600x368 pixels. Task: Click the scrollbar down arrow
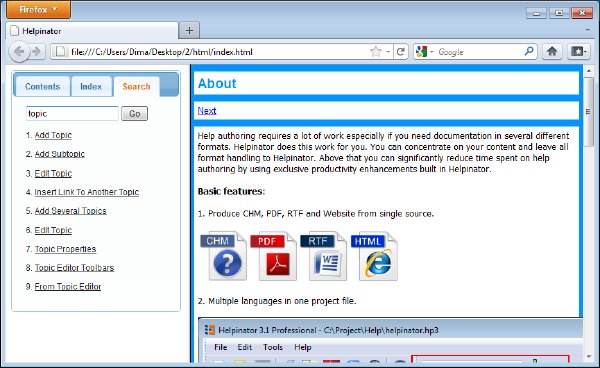[x=589, y=357]
